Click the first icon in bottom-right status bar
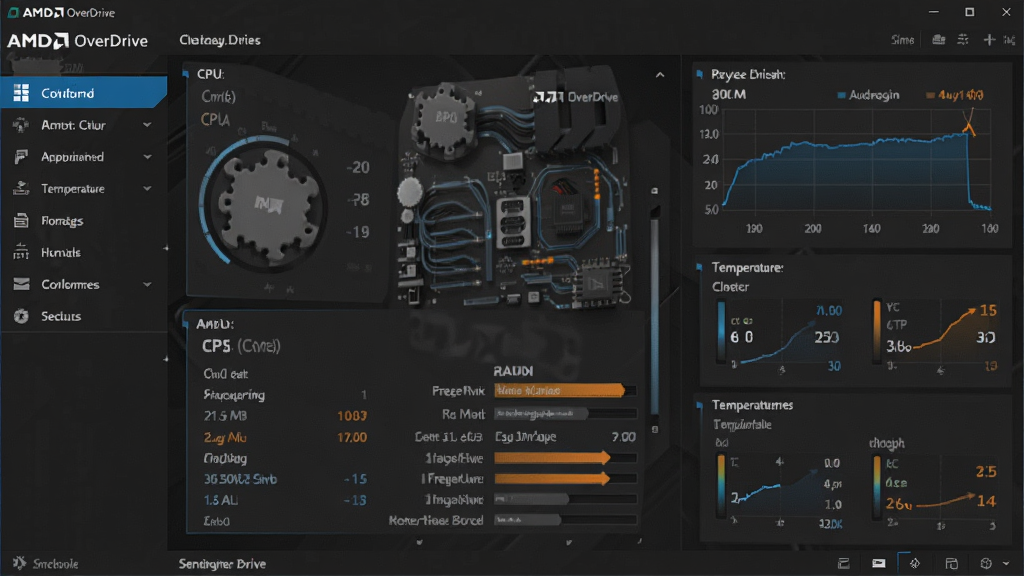The image size is (1024, 576). tap(844, 563)
